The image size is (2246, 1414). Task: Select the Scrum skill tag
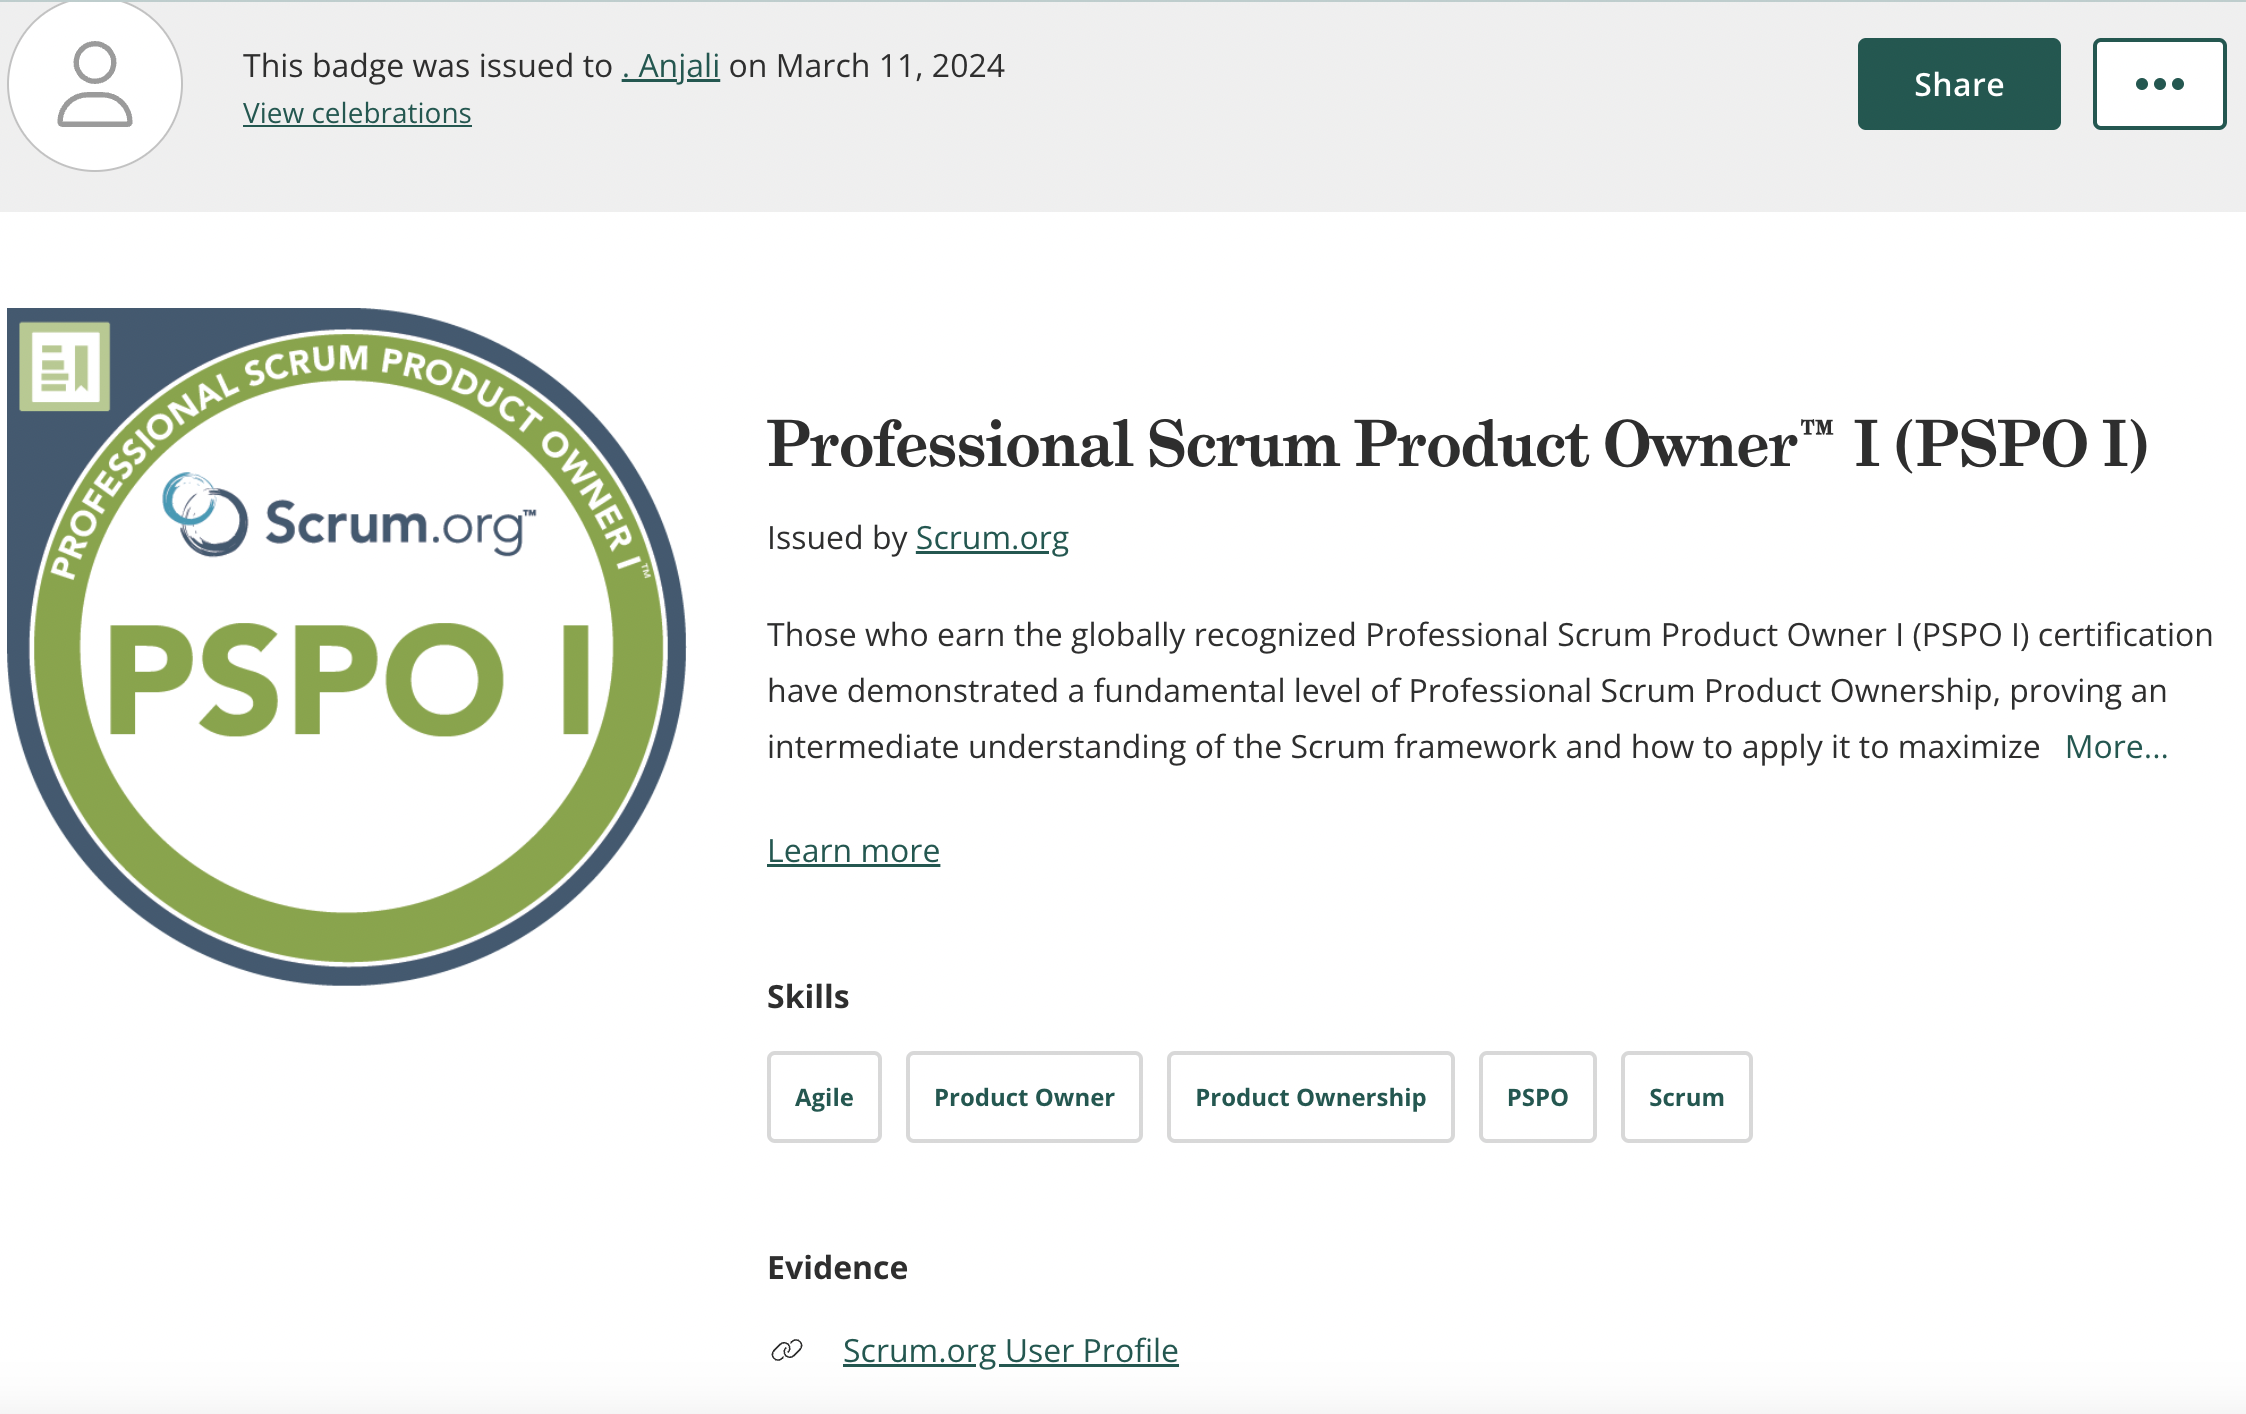point(1686,1097)
